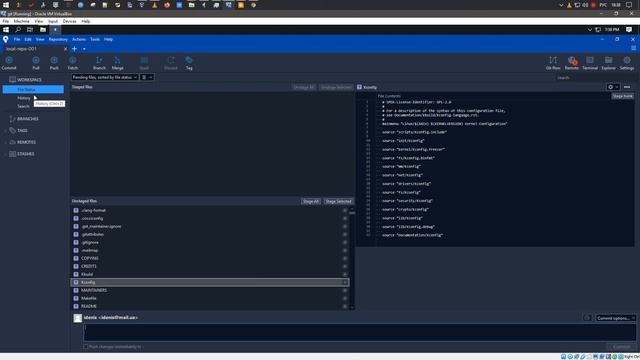Open the Git Flow tool
Screen dimensions: 640x360
(x=553, y=63)
